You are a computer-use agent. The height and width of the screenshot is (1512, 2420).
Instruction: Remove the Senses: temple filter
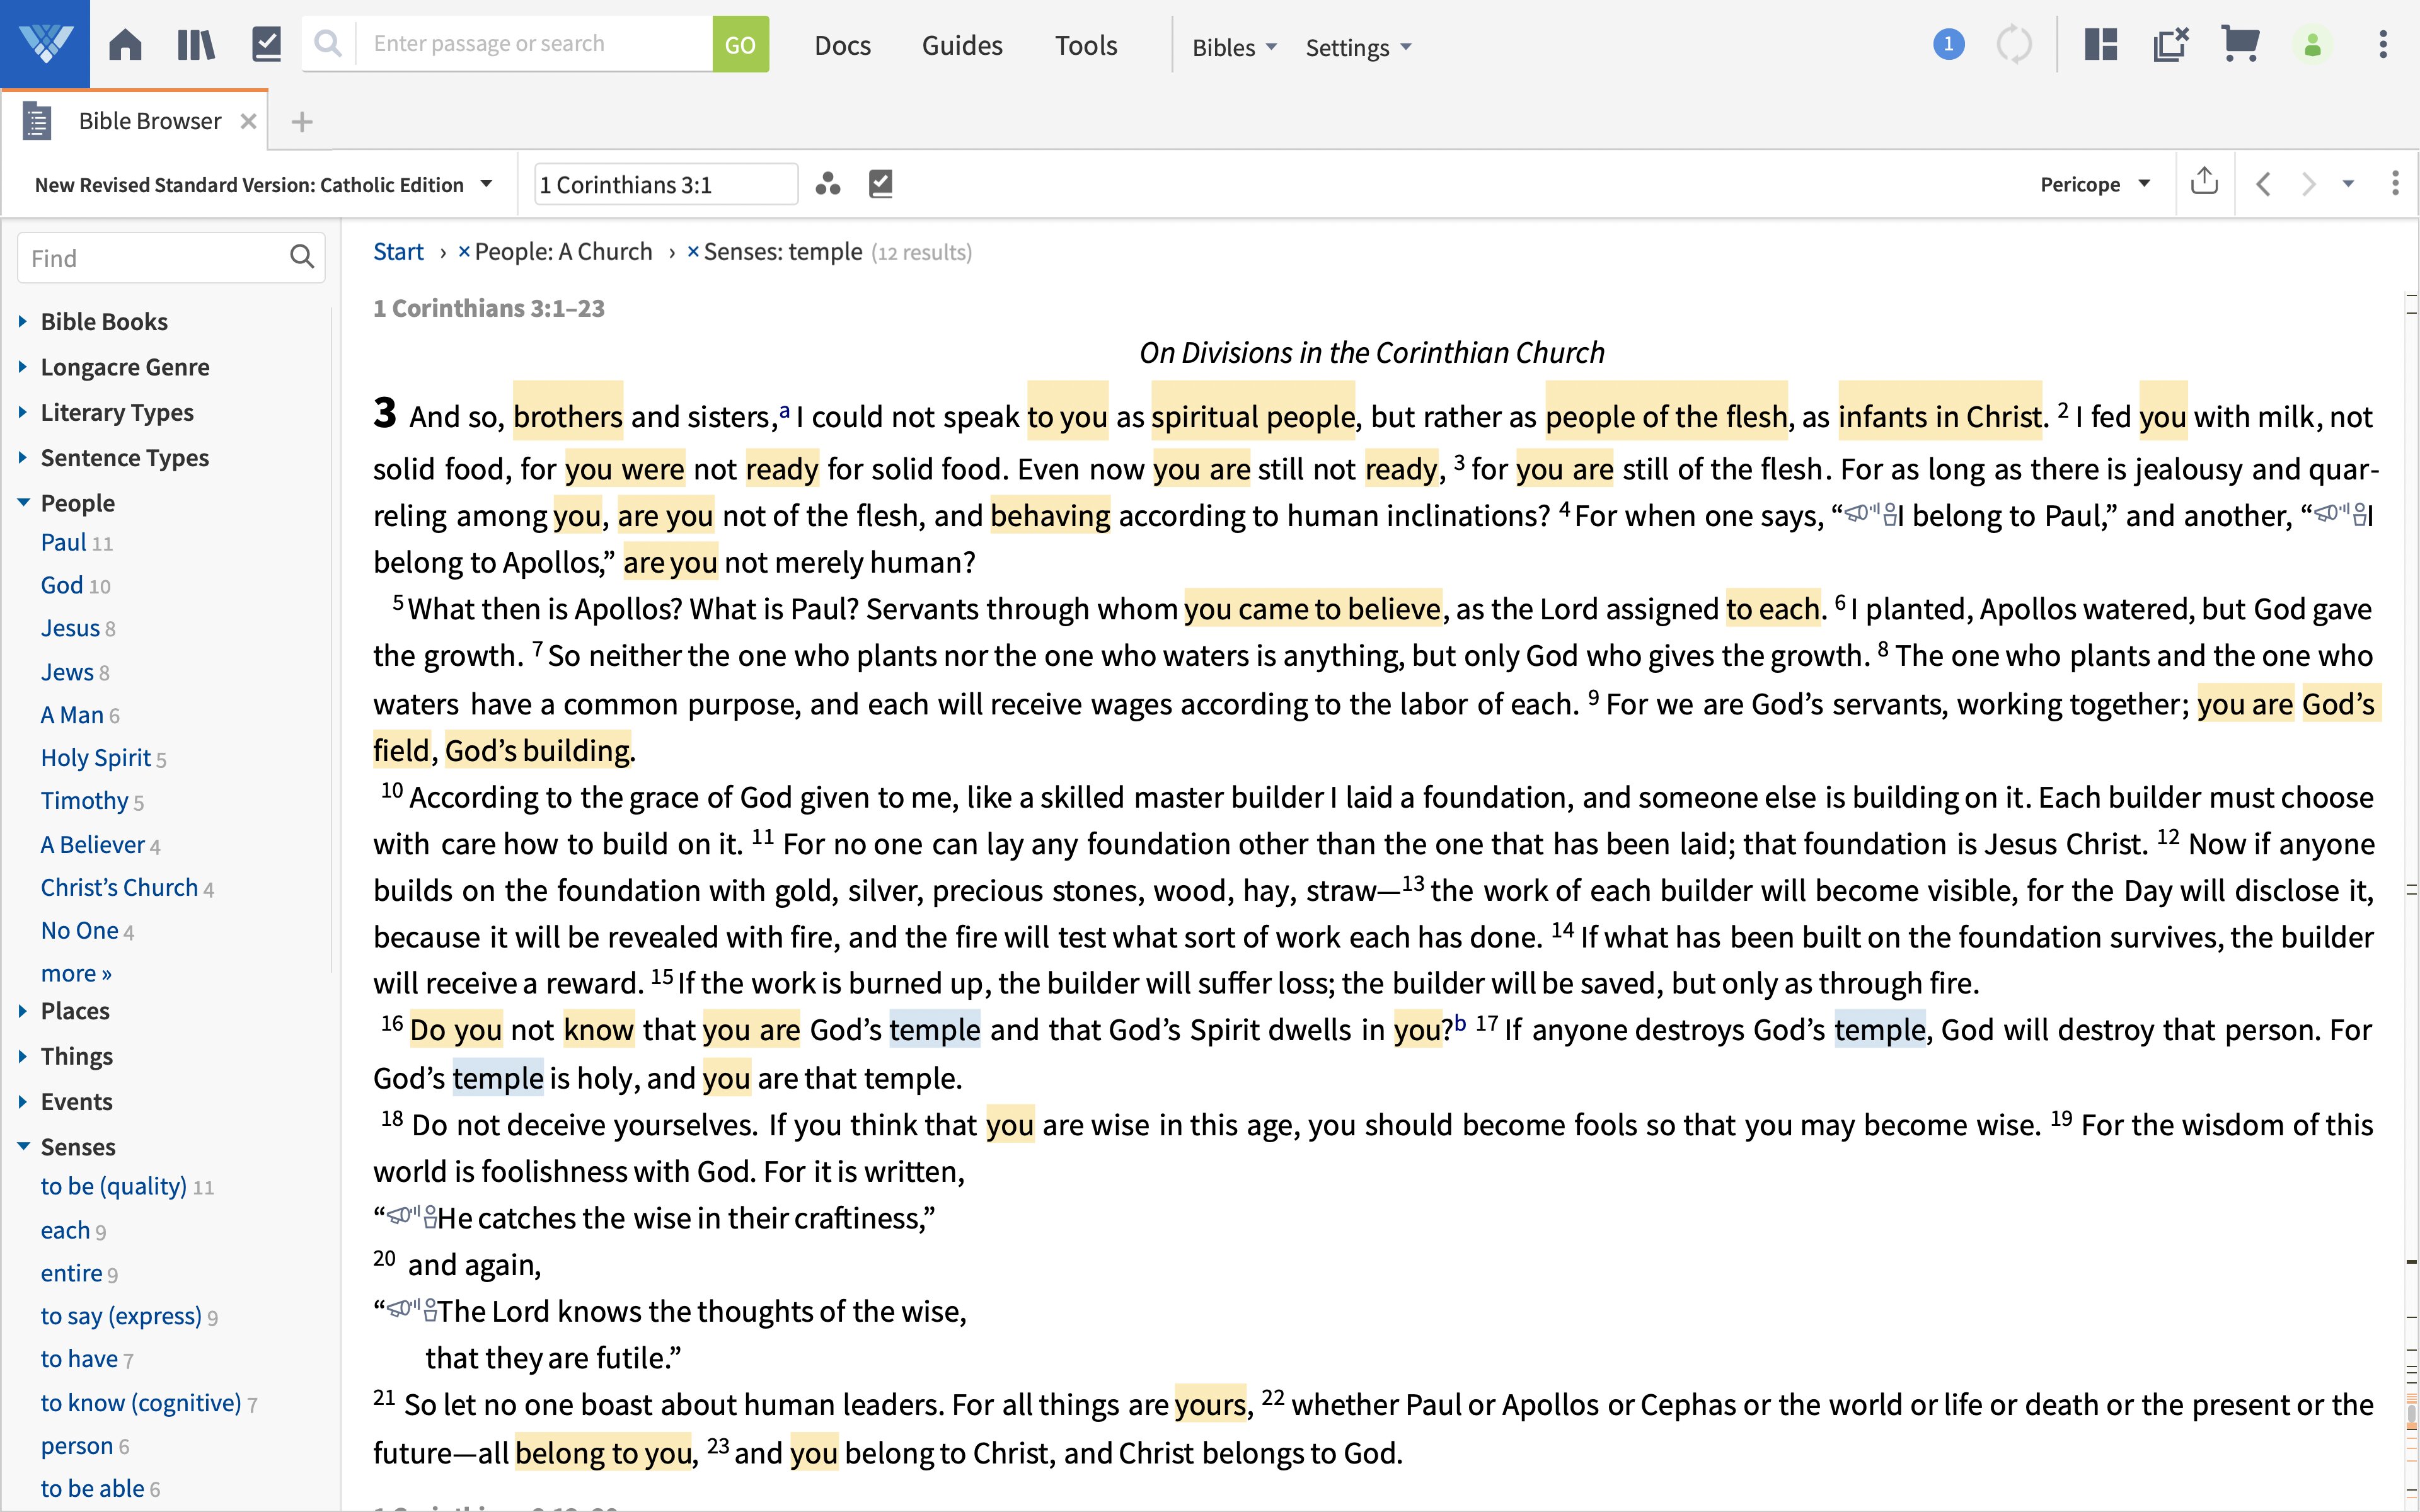pyautogui.click(x=693, y=252)
